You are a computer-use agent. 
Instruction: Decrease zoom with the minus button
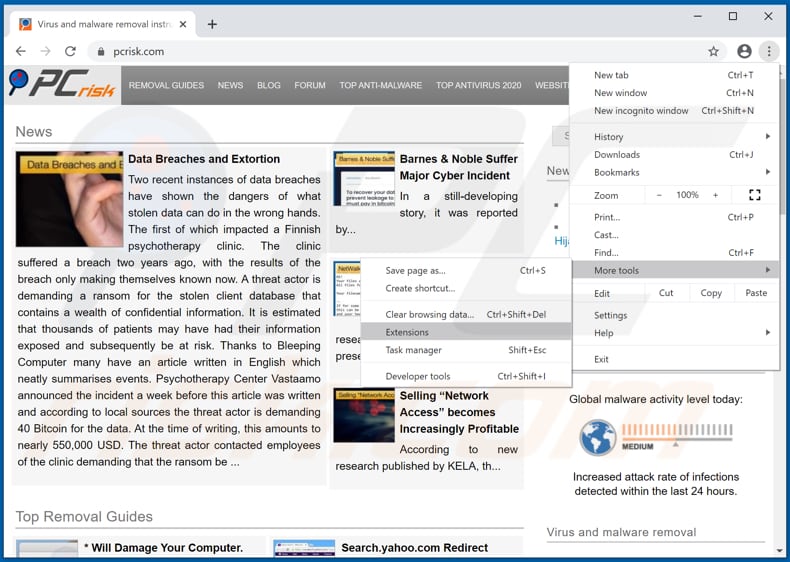pos(659,195)
